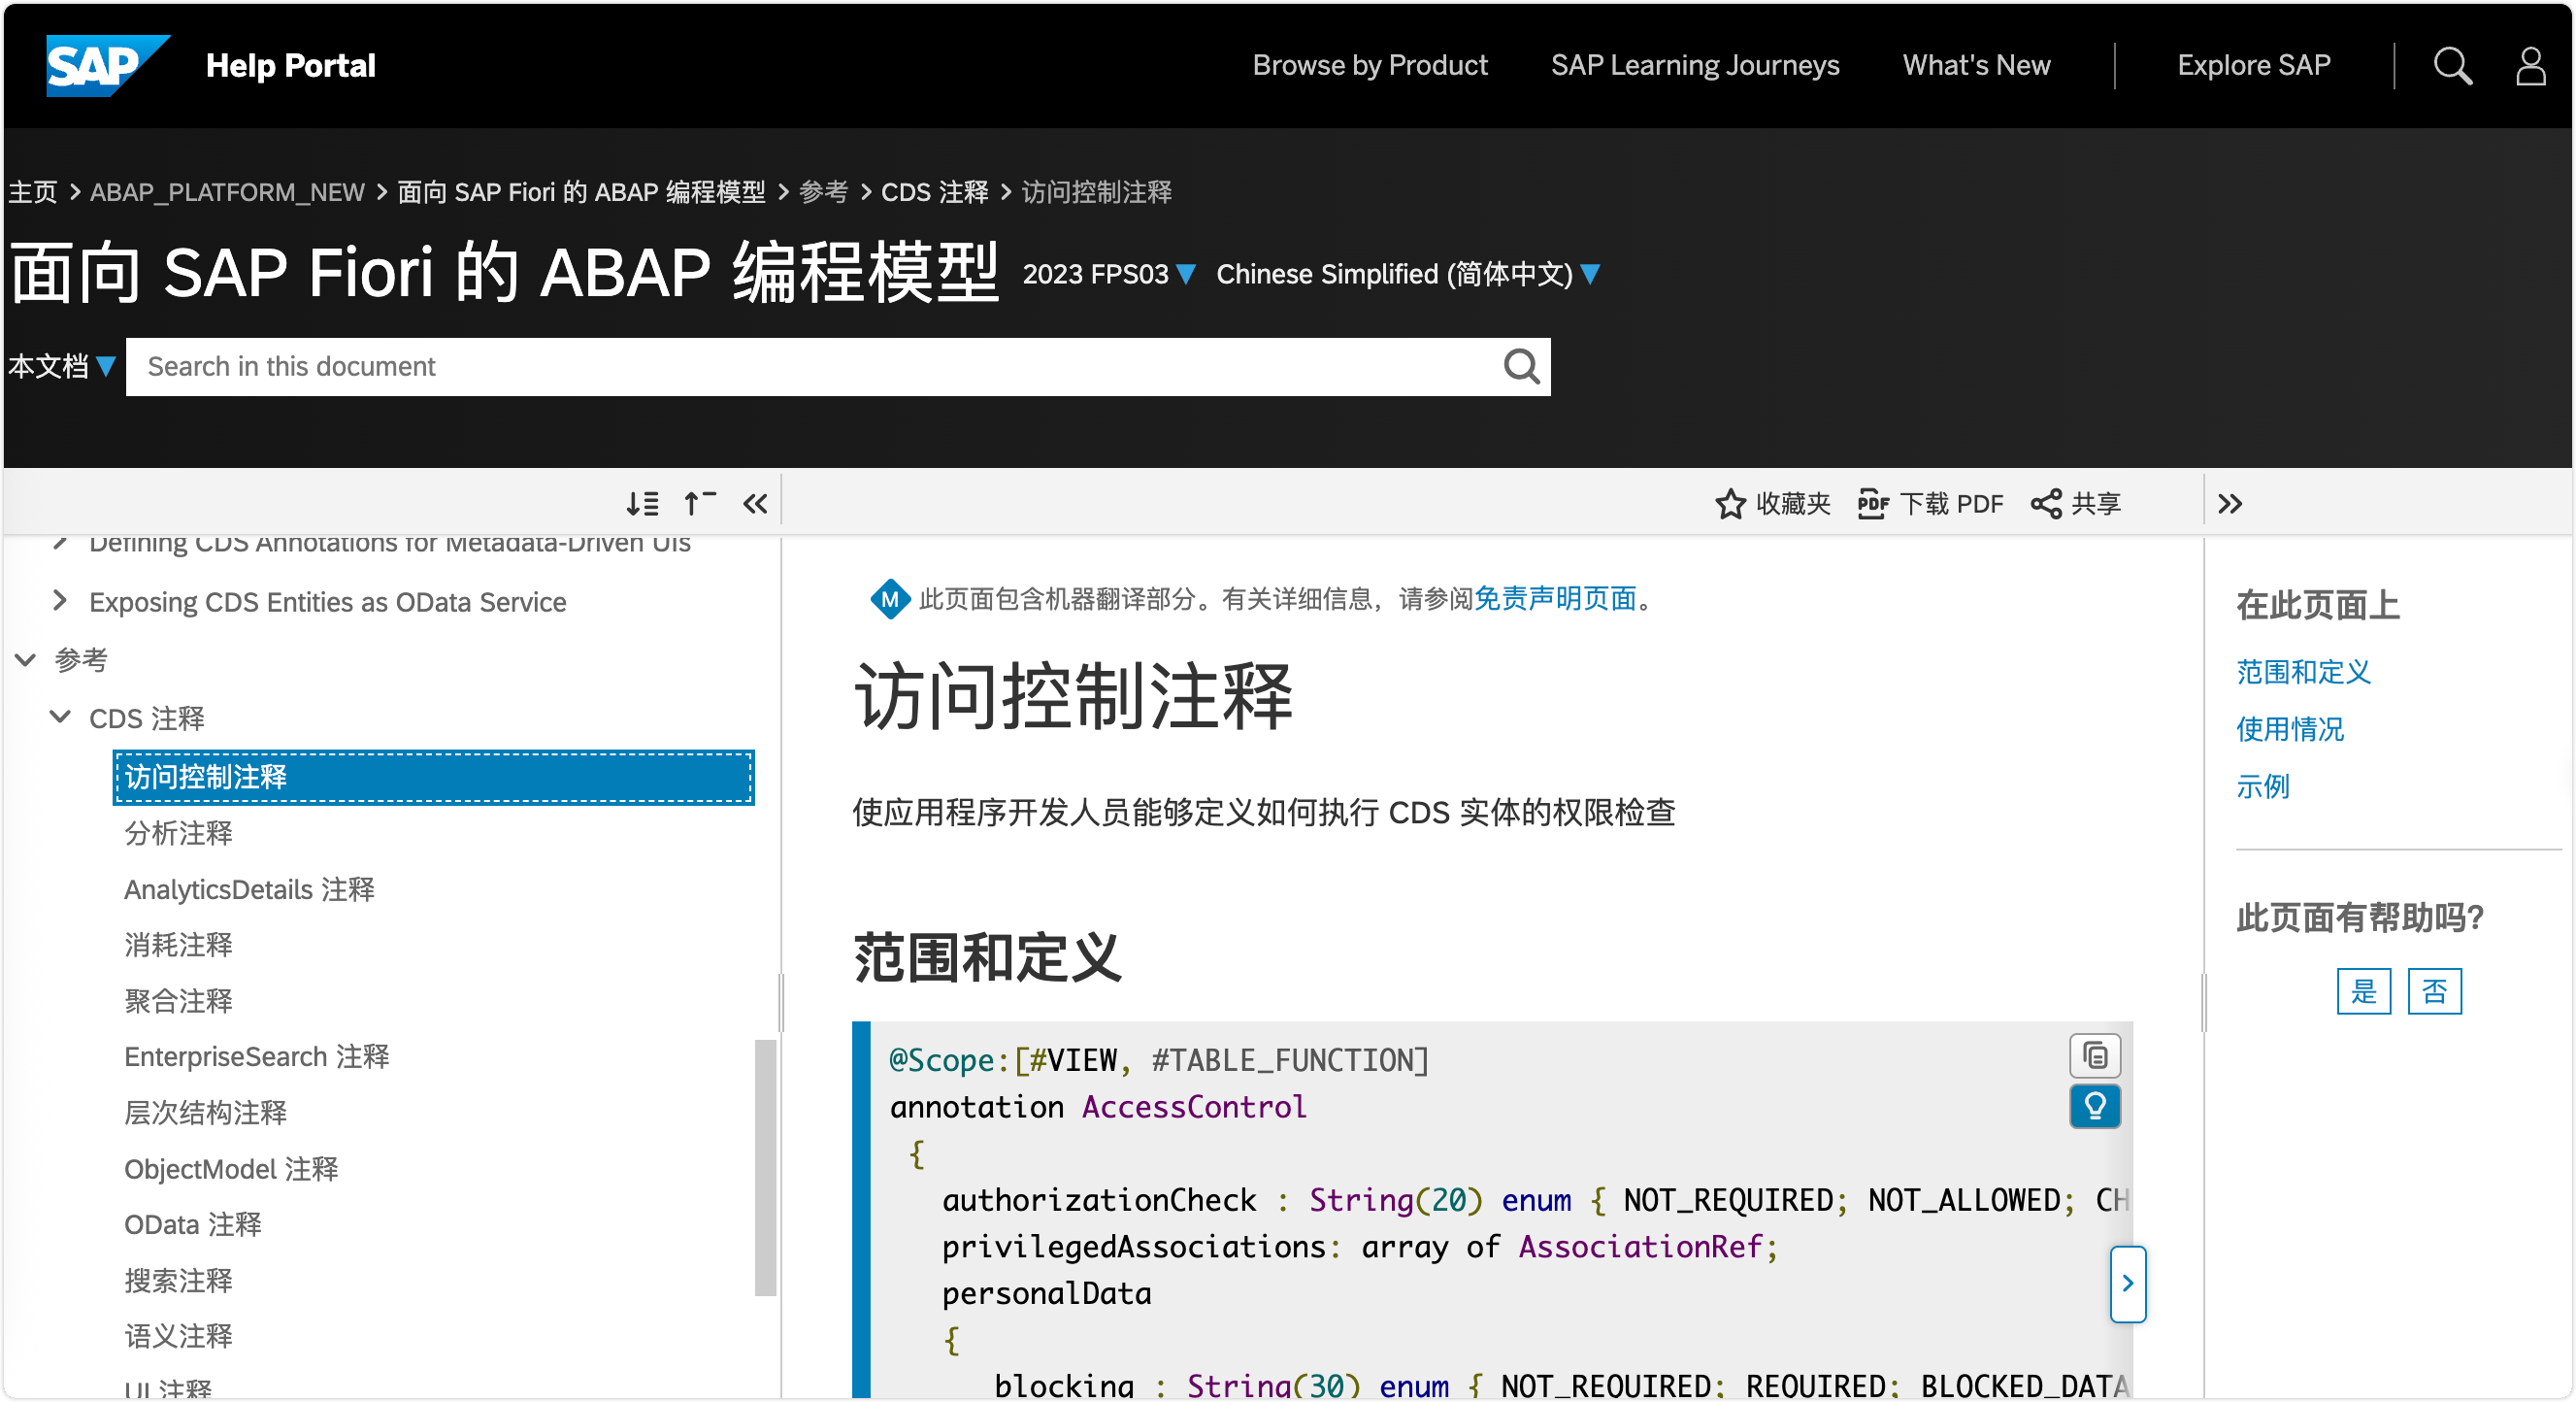Screen dimensions: 2576x1402
Task: Click the lightbulb icon in the code block
Action: pos(2094,1106)
